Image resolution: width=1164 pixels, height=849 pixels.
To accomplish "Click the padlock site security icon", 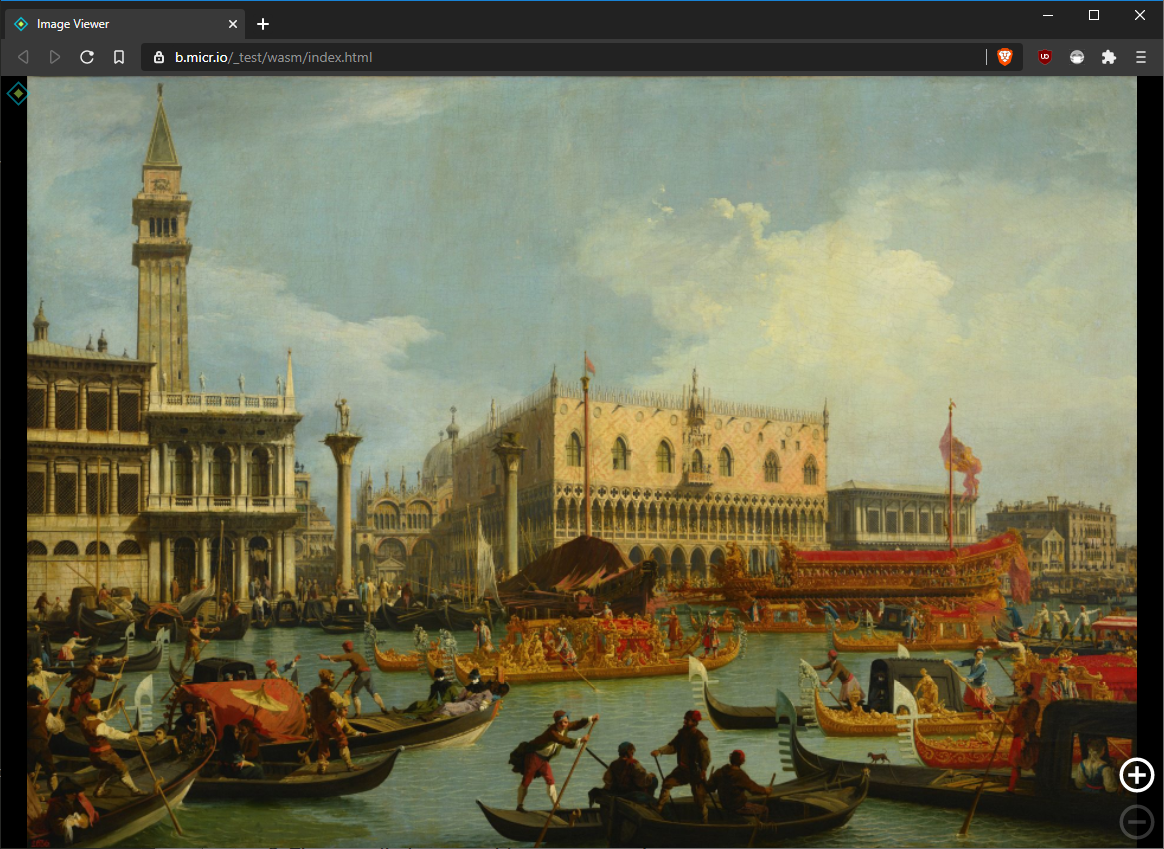I will pos(158,57).
